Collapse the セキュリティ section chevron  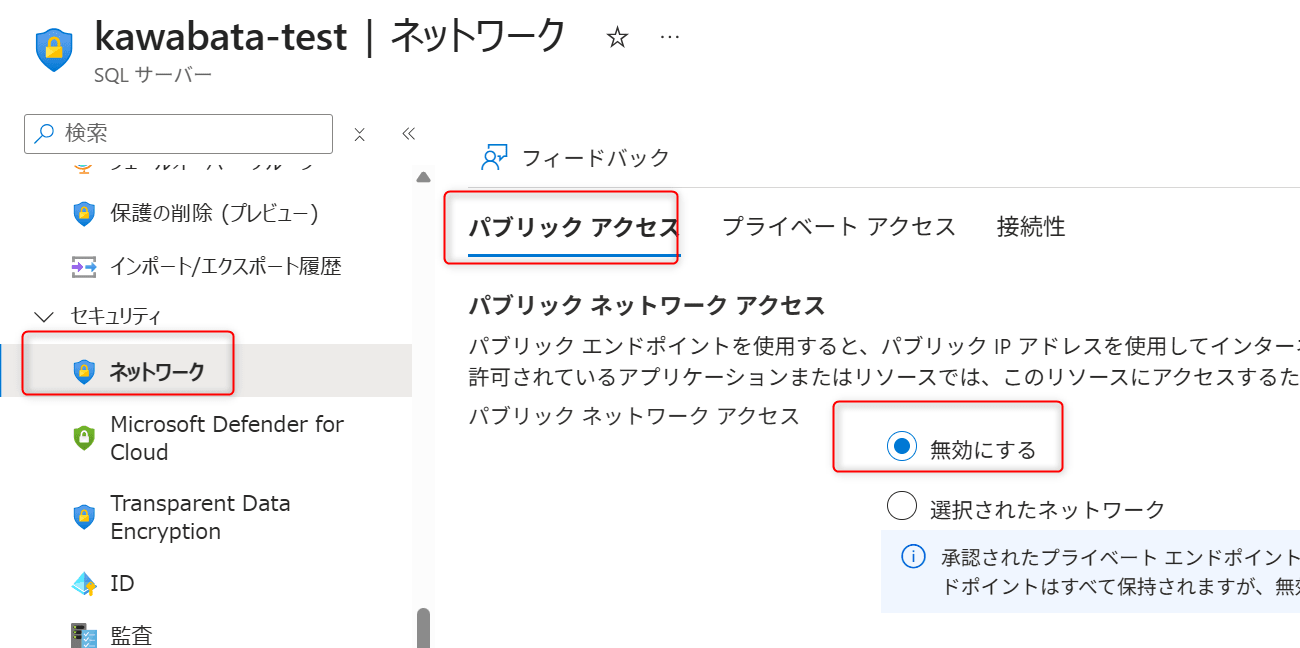tap(44, 317)
